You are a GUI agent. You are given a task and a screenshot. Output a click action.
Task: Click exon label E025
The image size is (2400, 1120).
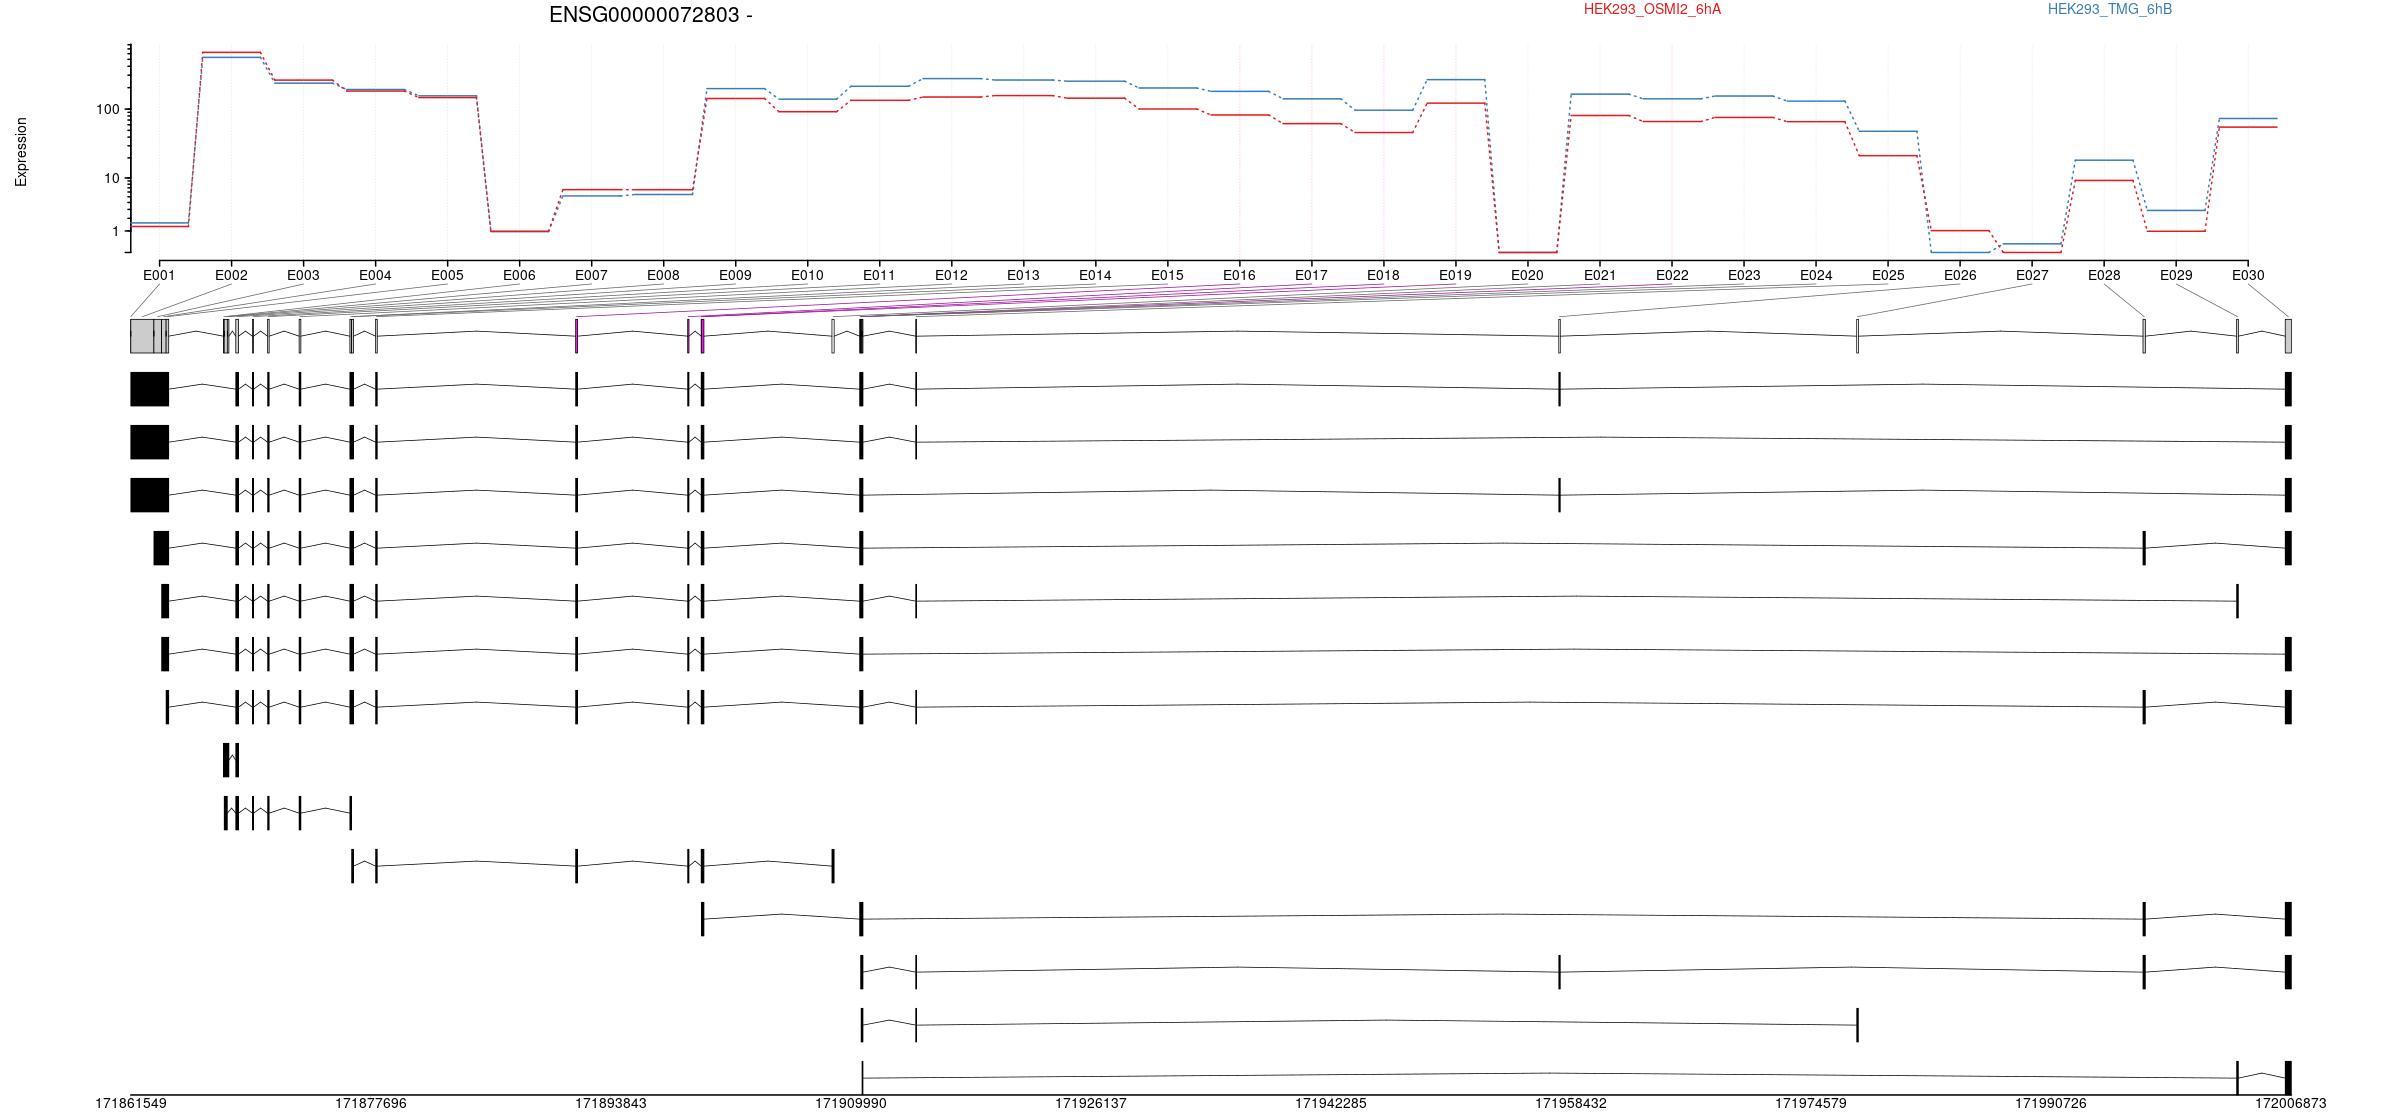point(1888,275)
